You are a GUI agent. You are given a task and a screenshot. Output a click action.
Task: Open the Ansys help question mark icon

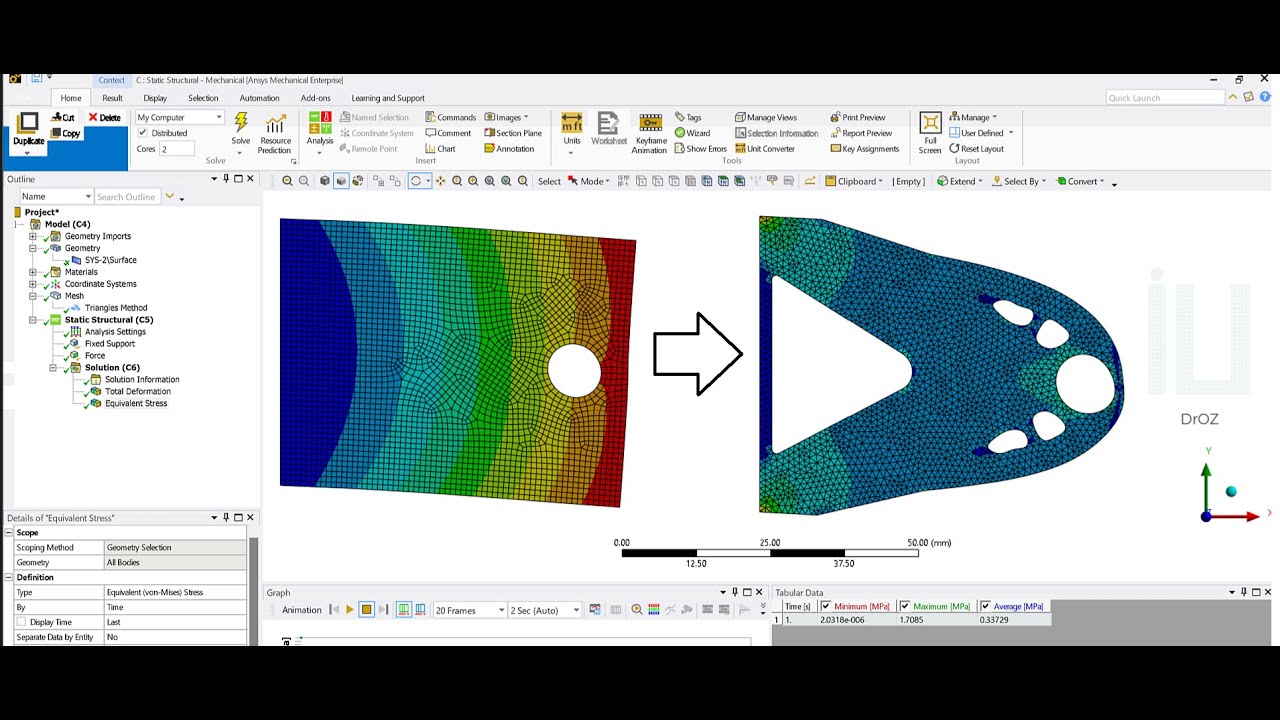[x=1264, y=97]
